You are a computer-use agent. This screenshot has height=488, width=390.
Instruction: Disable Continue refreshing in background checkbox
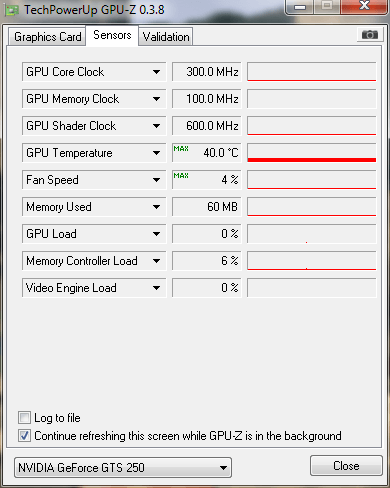[x=24, y=436]
